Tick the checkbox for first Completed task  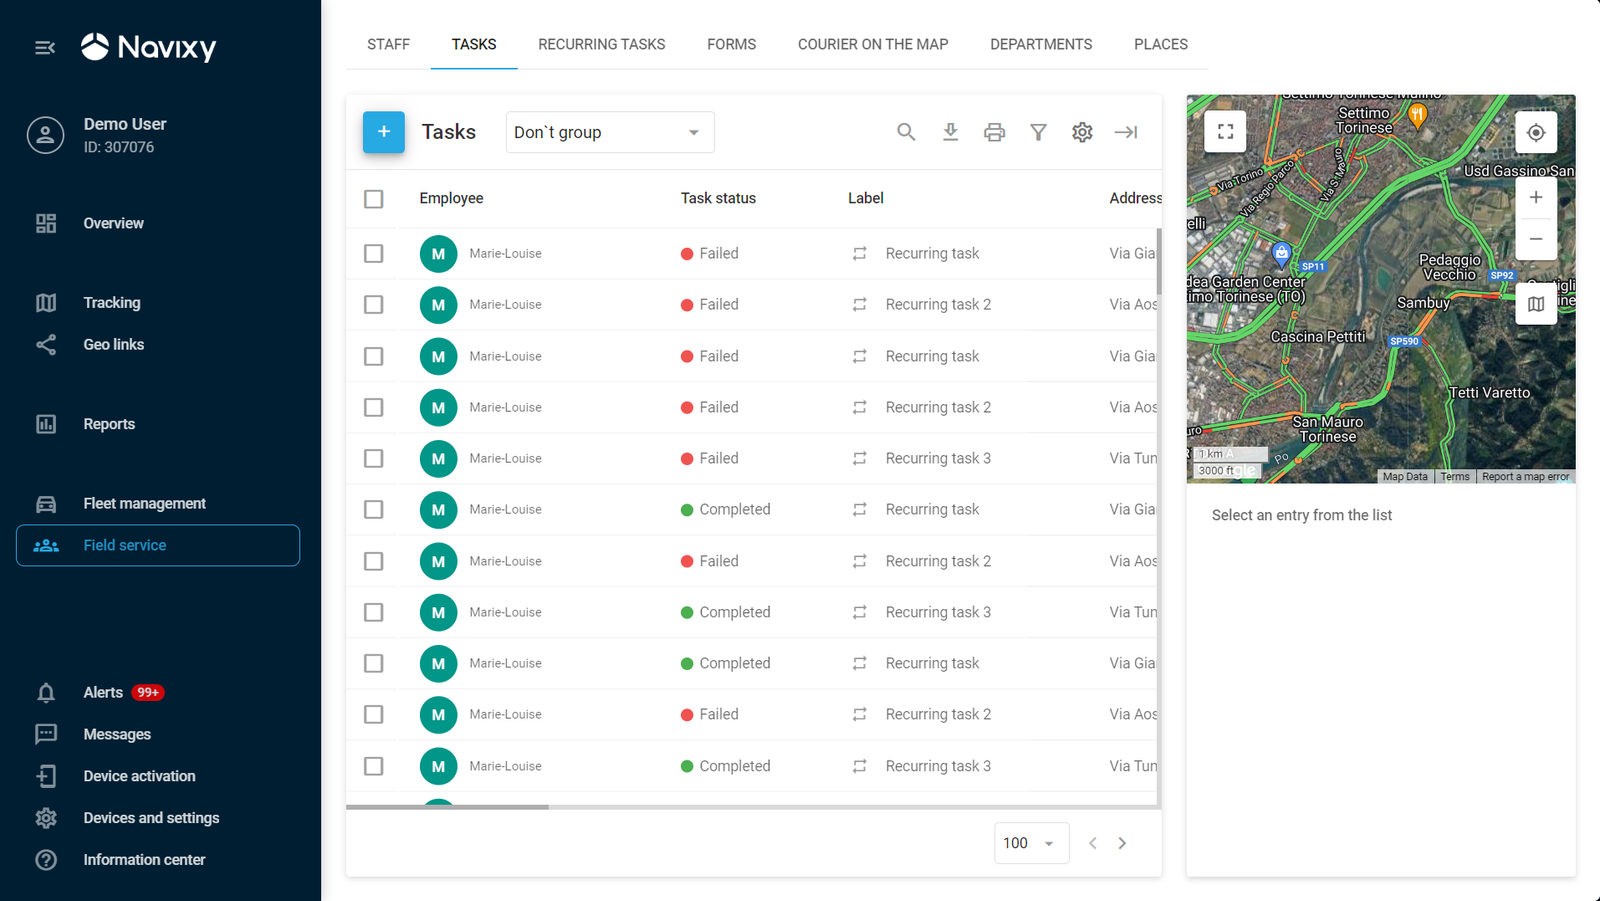point(374,510)
